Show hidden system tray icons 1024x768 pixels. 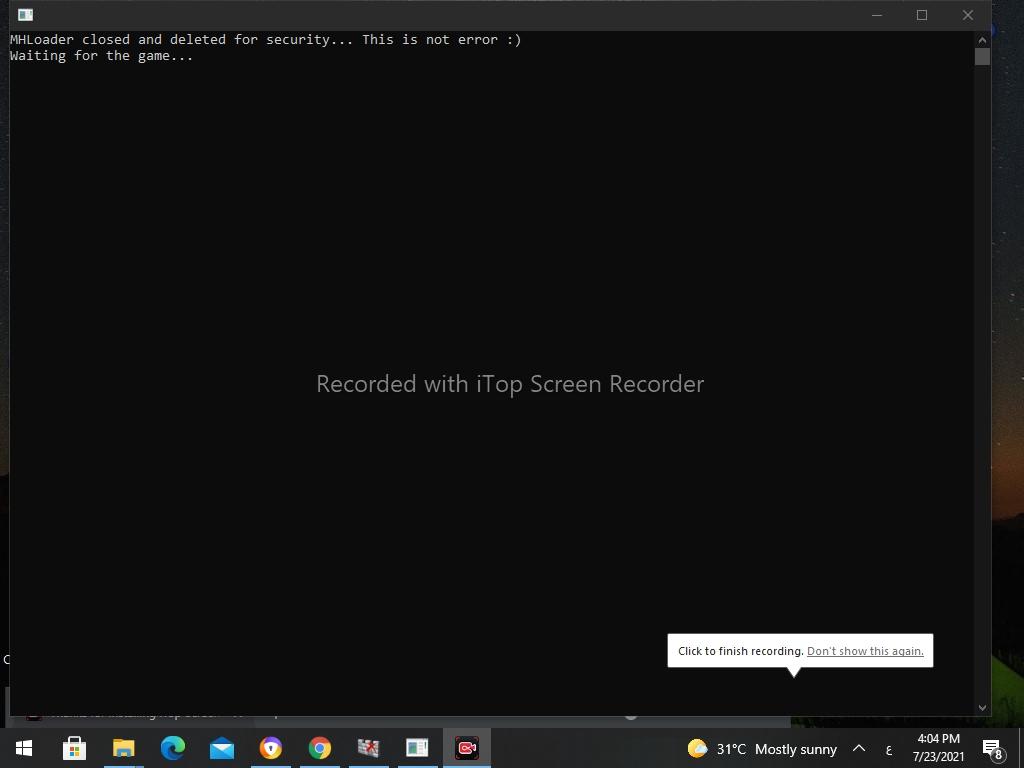(859, 748)
